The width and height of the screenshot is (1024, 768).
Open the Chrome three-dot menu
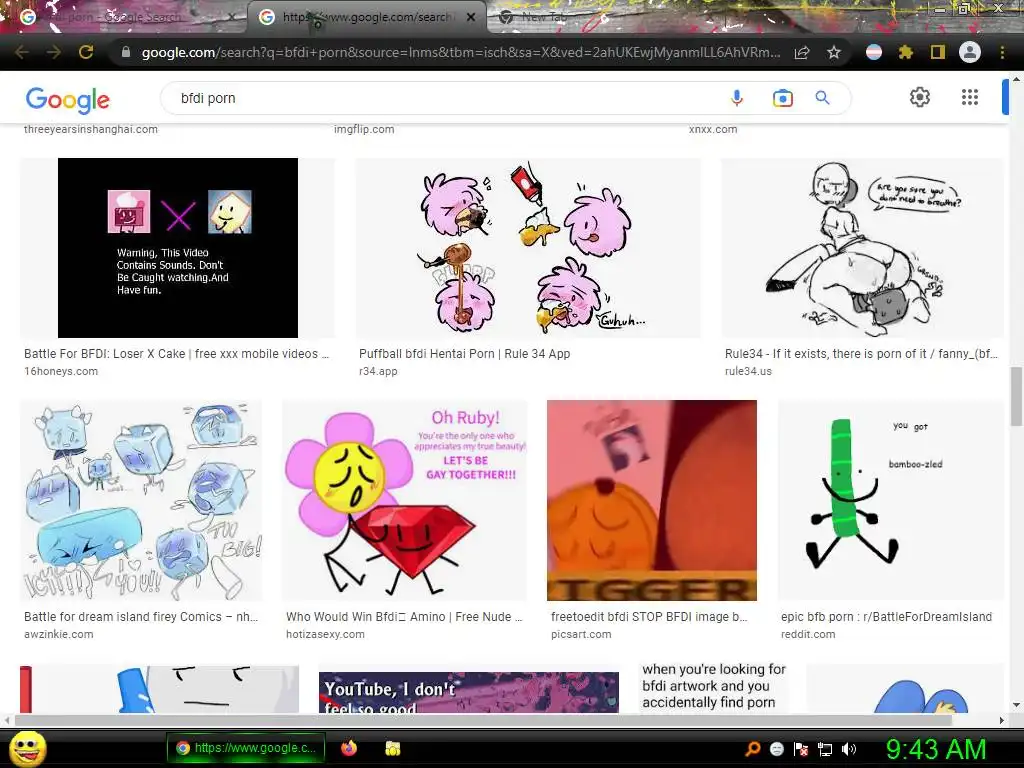tap(1002, 52)
